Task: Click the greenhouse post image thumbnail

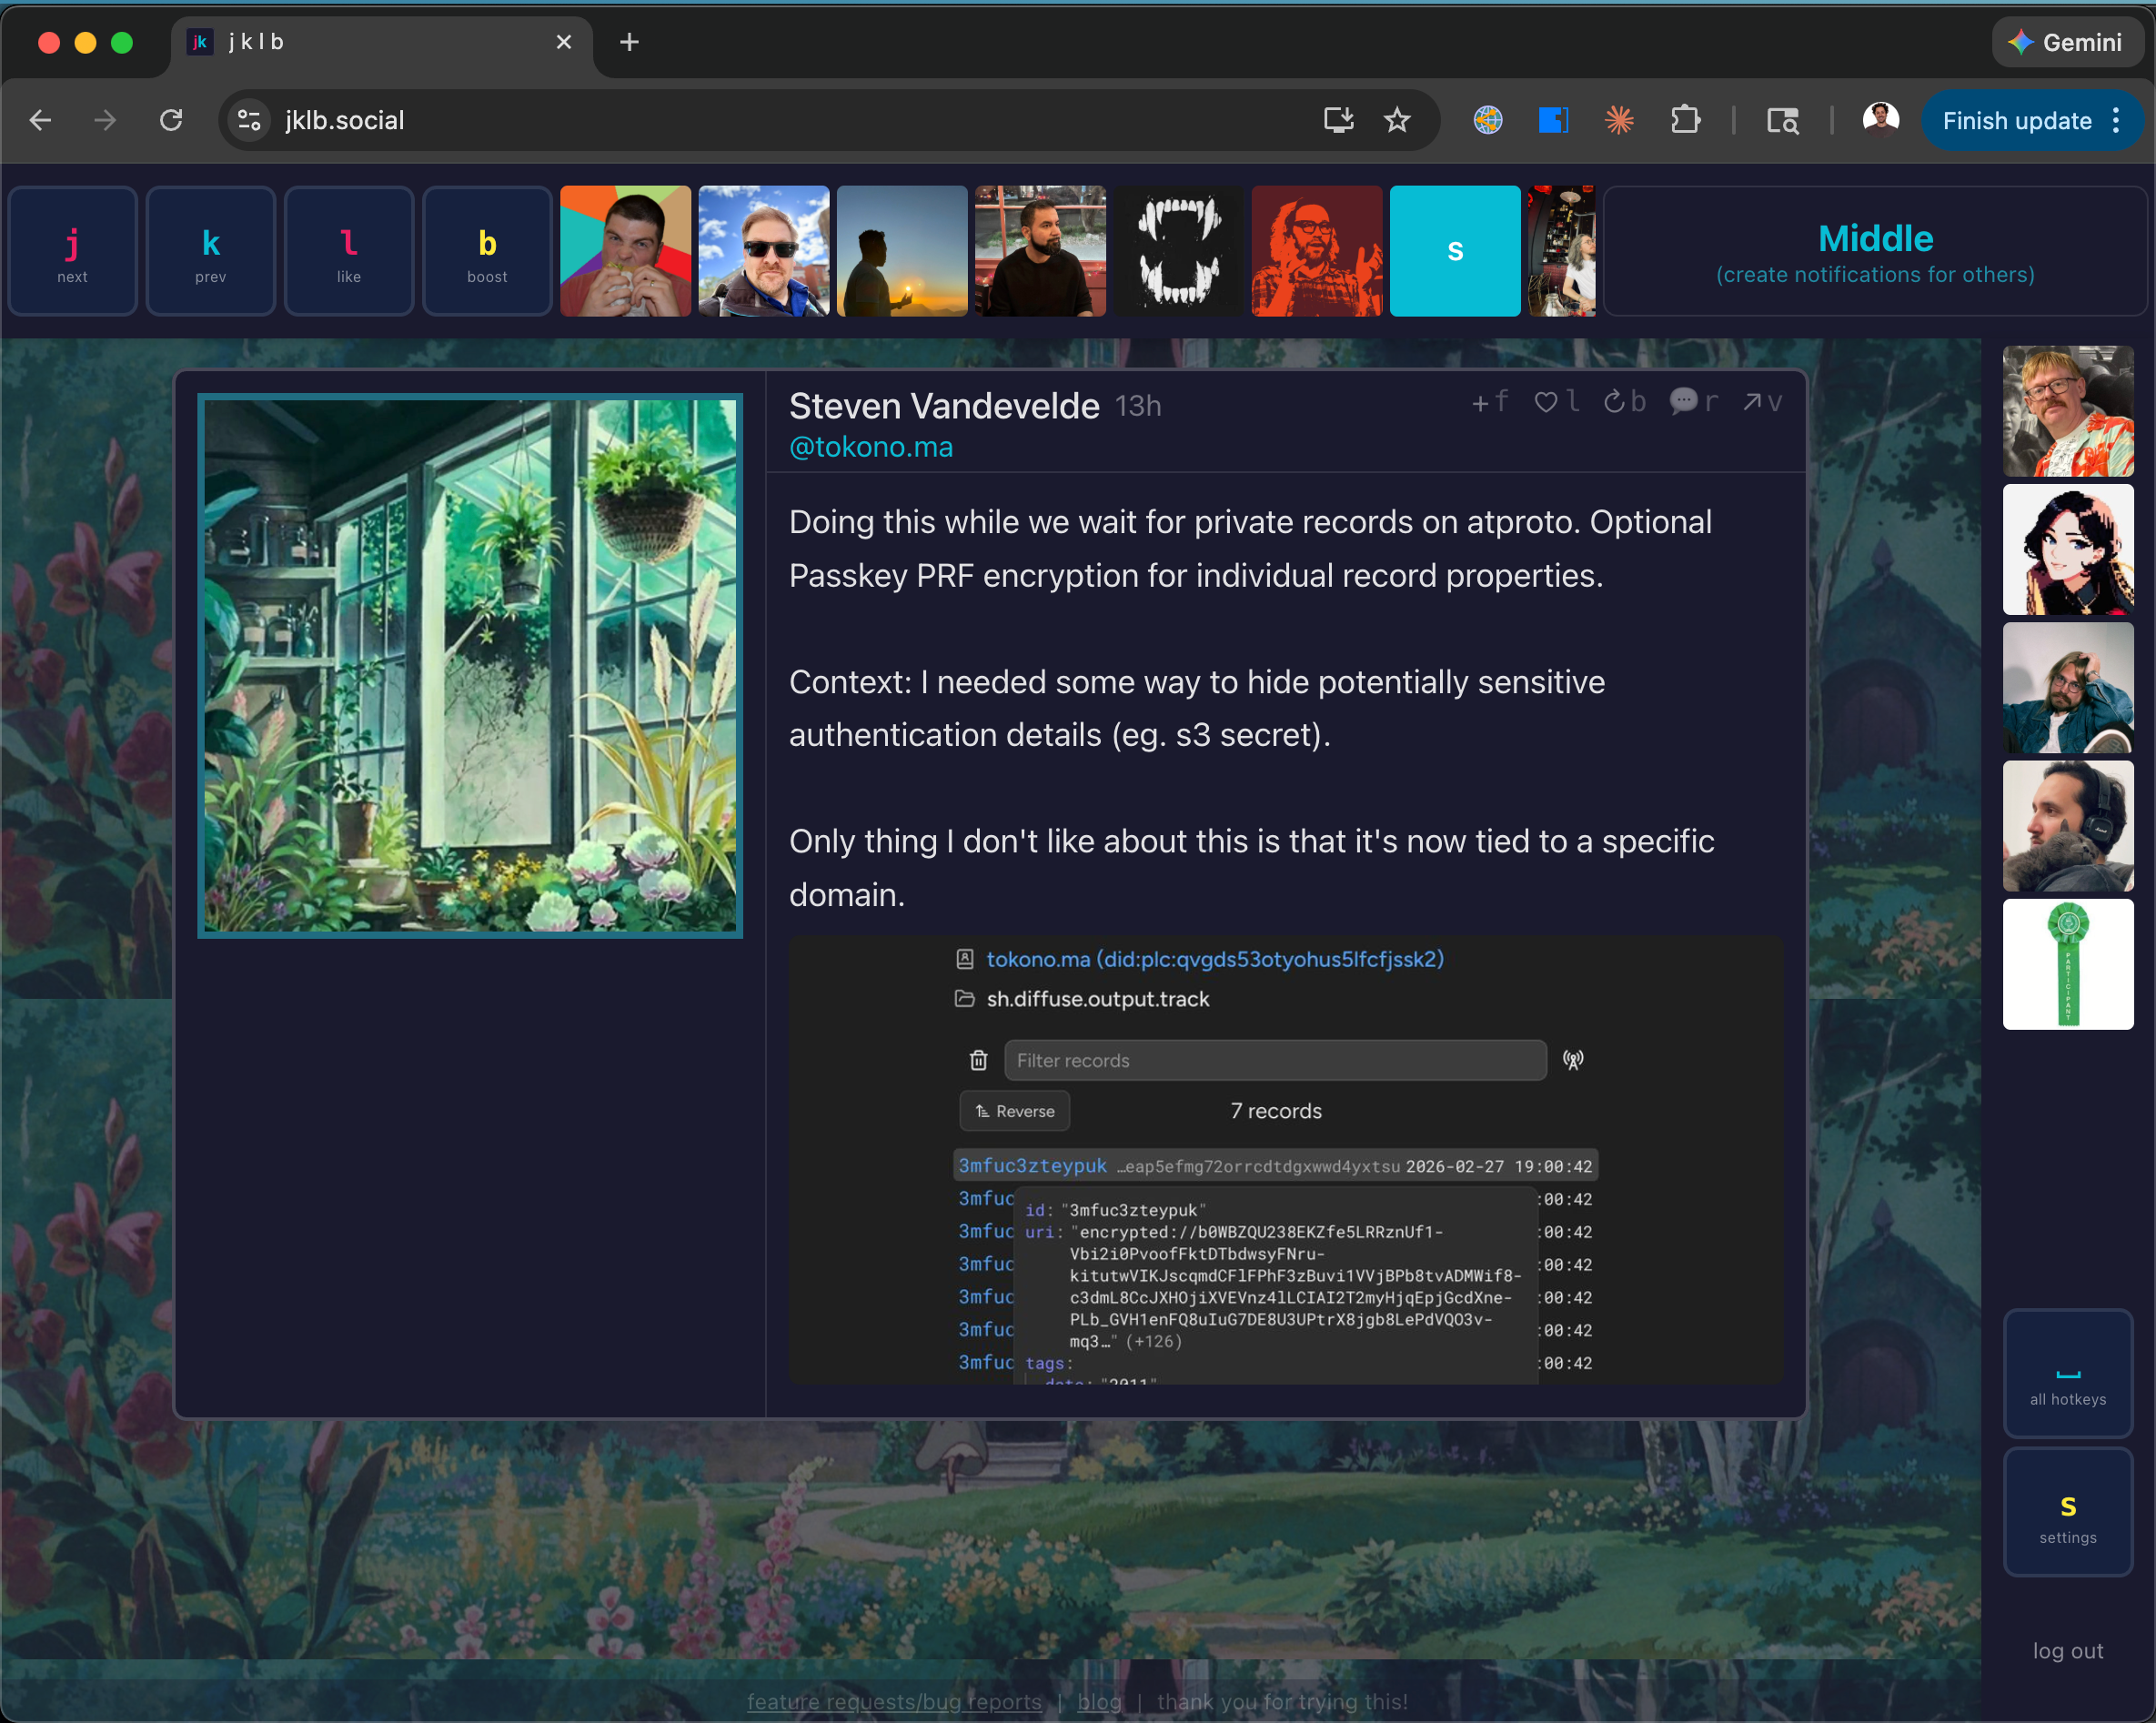Action: (x=470, y=666)
